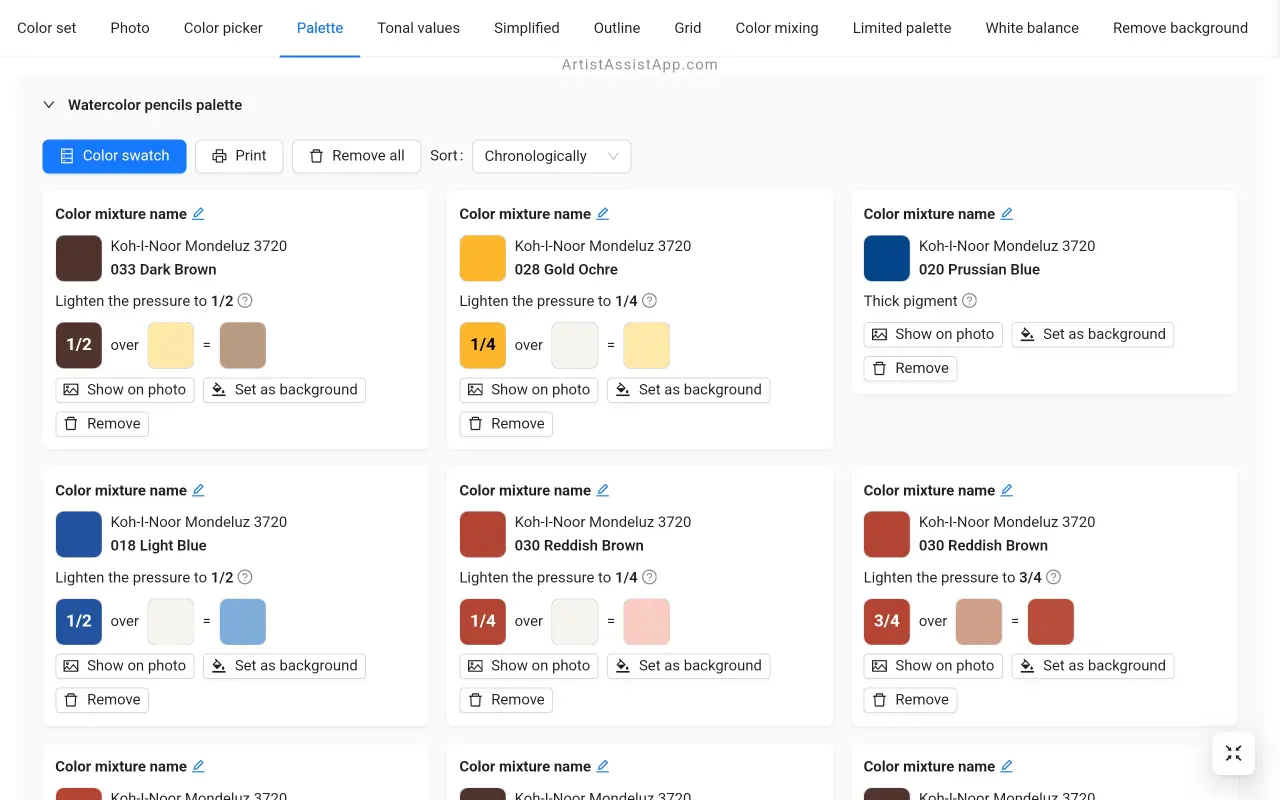Click the light blue result swatch
Image resolution: width=1280 pixels, height=800 pixels.
[243, 622]
